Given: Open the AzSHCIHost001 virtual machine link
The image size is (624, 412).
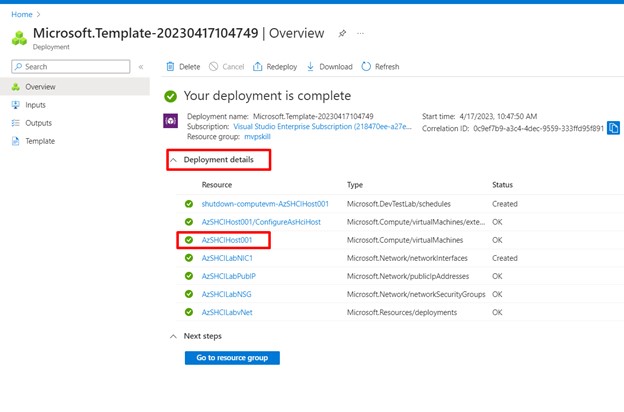Looking at the screenshot, I should point(227,240).
